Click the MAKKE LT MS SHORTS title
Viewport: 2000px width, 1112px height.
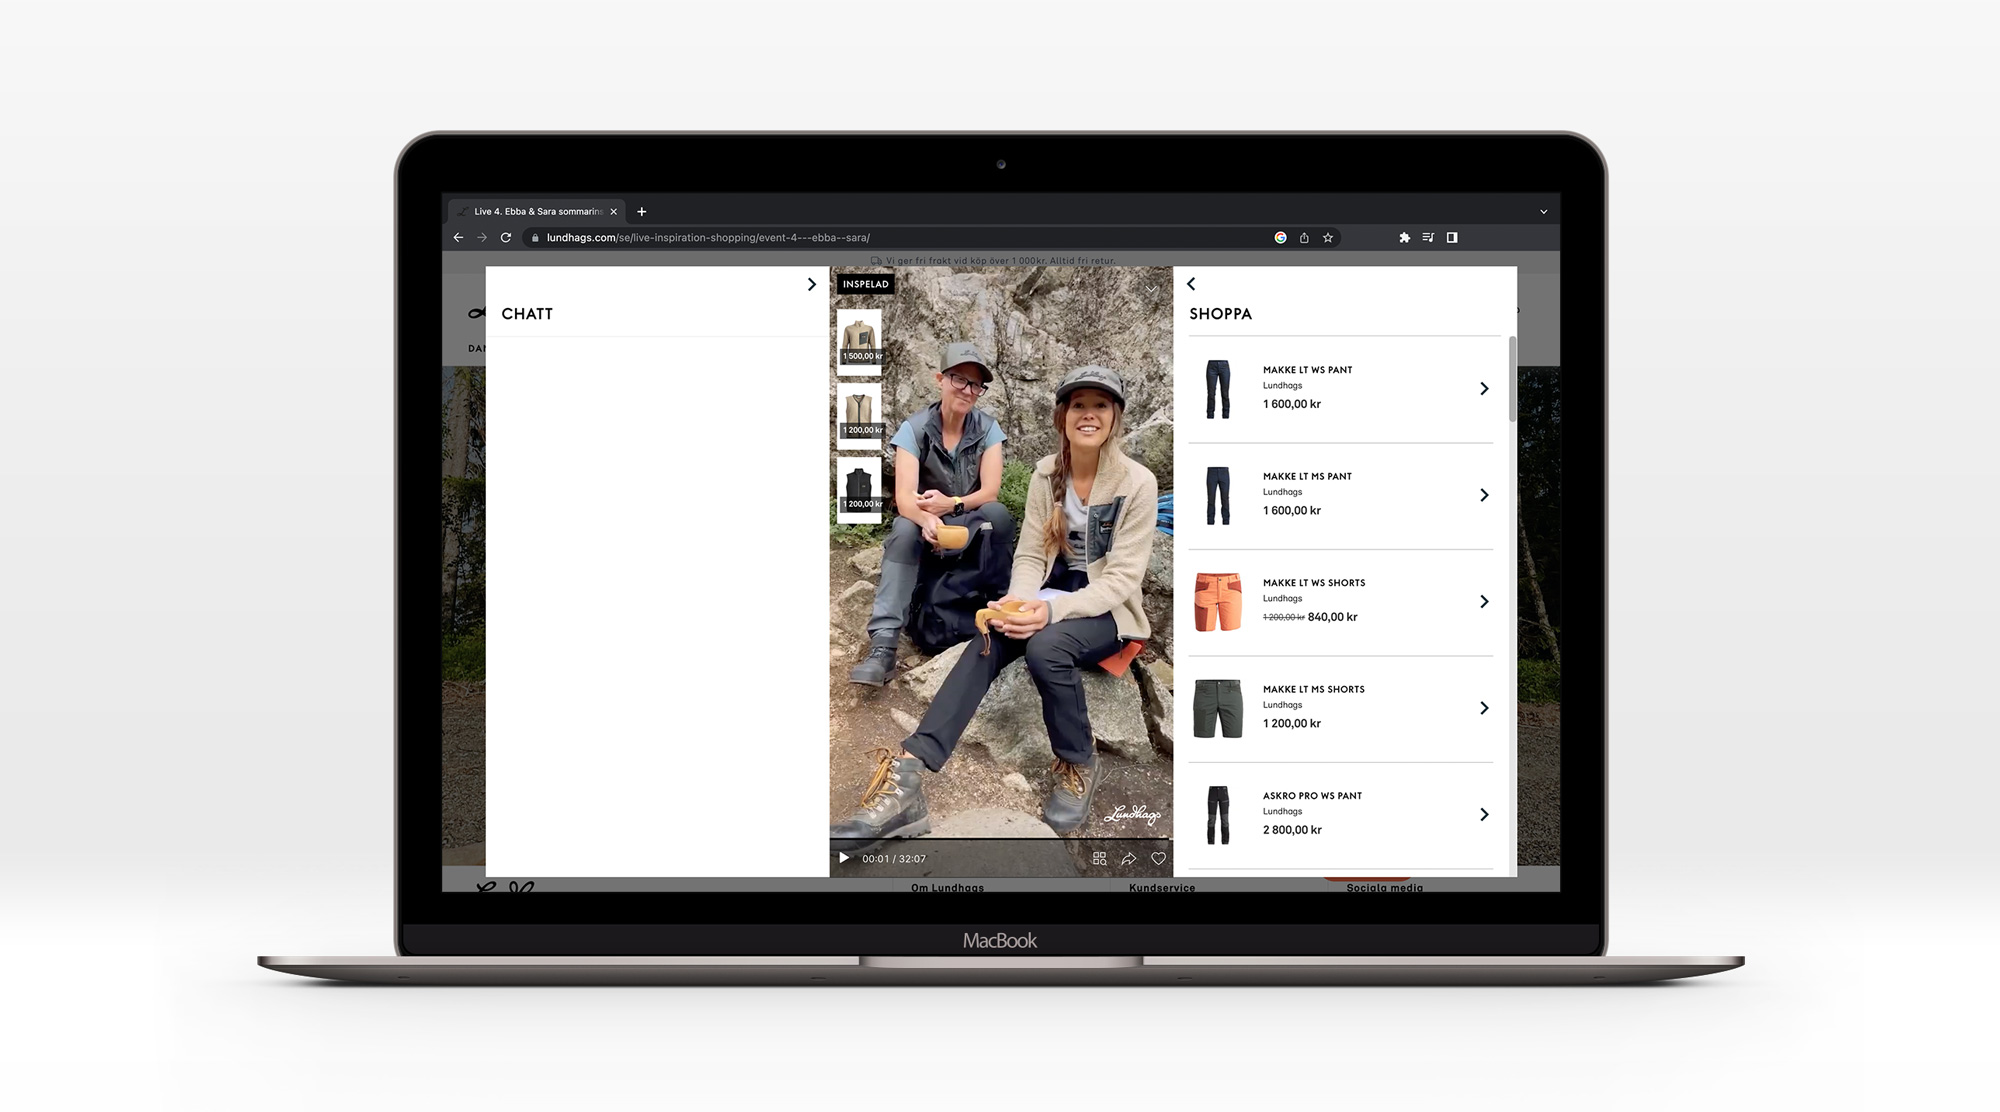(x=1314, y=690)
